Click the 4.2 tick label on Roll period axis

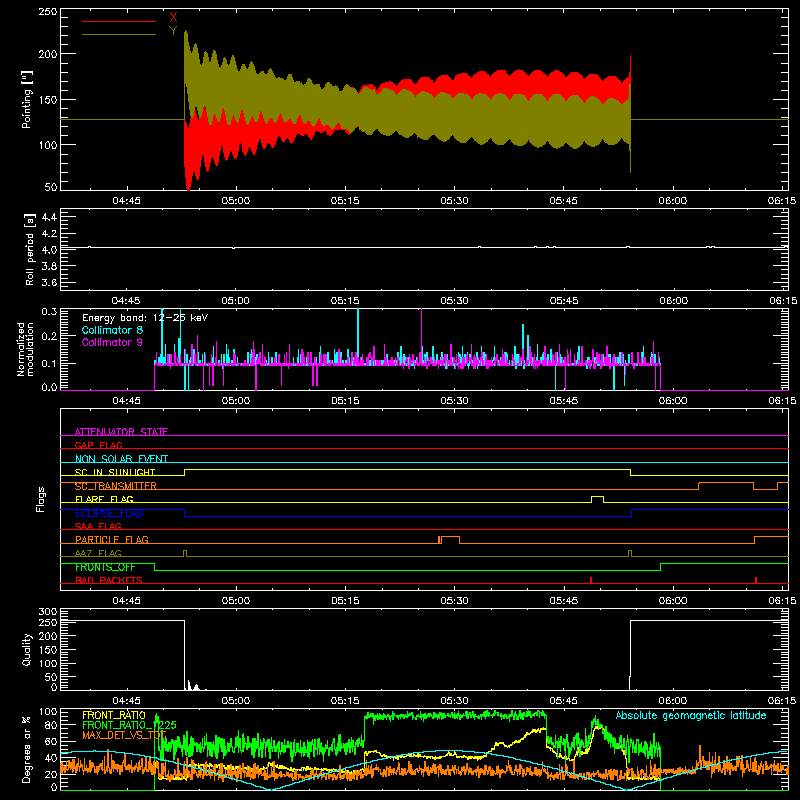point(48,234)
